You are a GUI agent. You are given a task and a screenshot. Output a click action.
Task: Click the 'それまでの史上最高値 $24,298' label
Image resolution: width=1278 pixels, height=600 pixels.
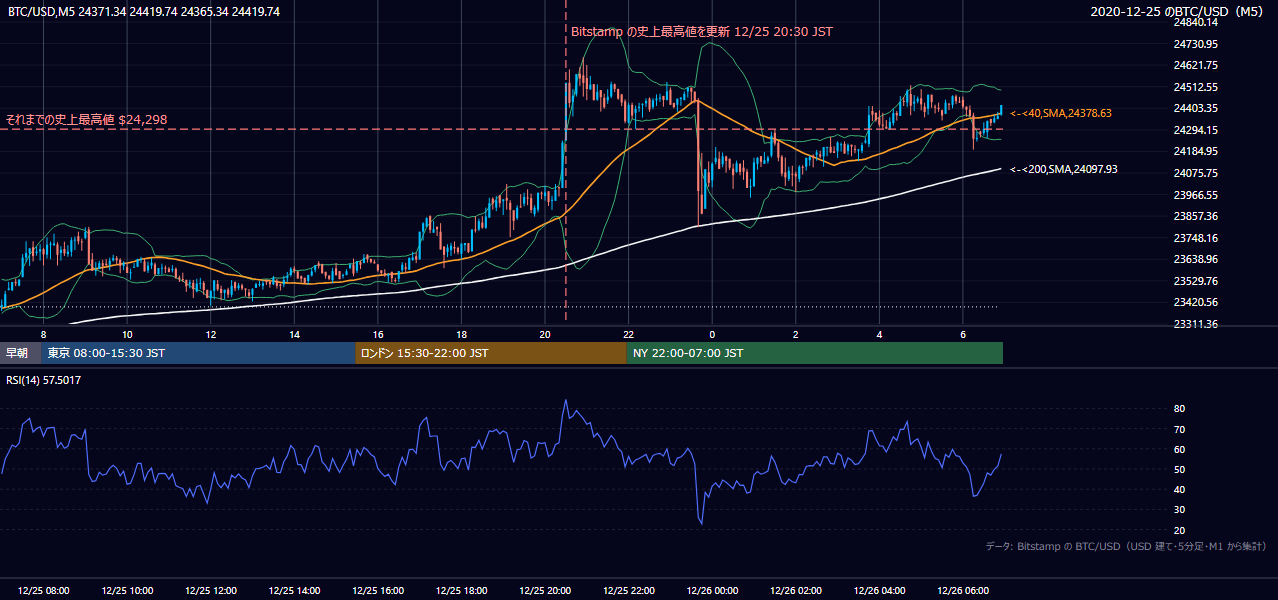pos(86,119)
